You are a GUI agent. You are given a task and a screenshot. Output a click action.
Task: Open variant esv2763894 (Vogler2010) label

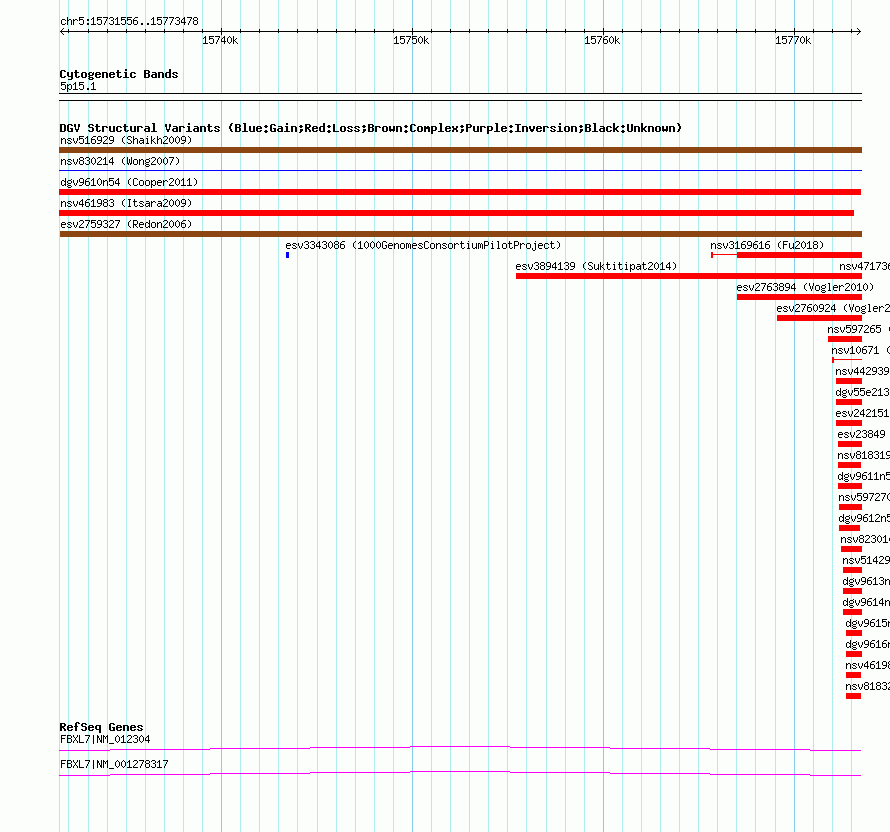click(805, 287)
